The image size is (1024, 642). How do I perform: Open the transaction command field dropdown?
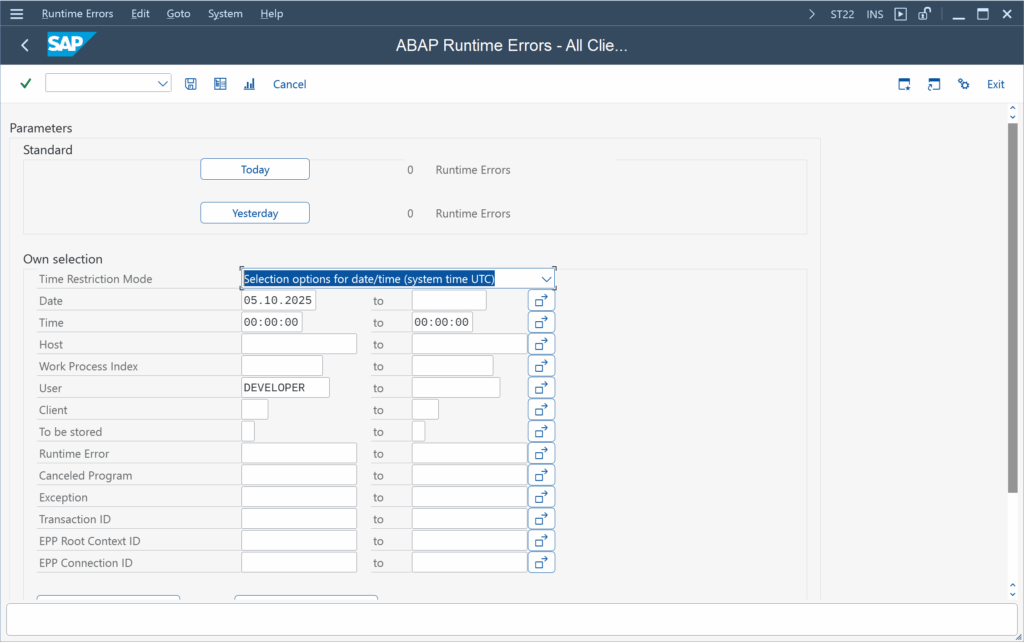pyautogui.click(x=163, y=84)
